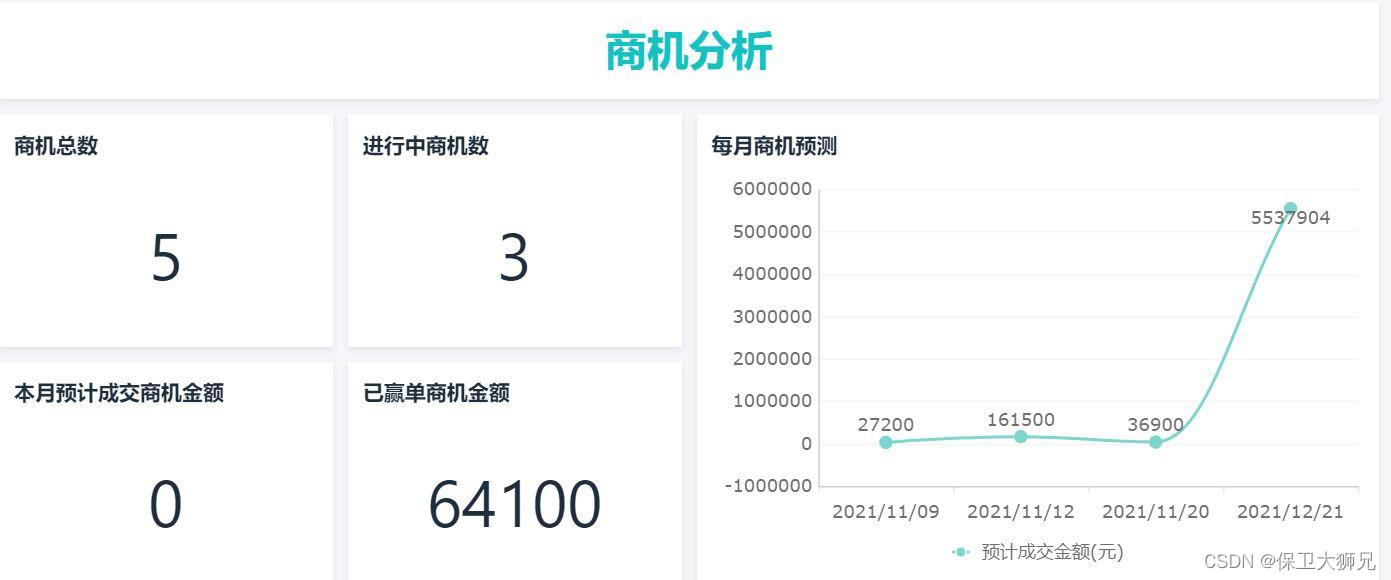Viewport: 1391px width, 580px height.
Task: Click the 4000000 y-axis label
Action: point(772,274)
